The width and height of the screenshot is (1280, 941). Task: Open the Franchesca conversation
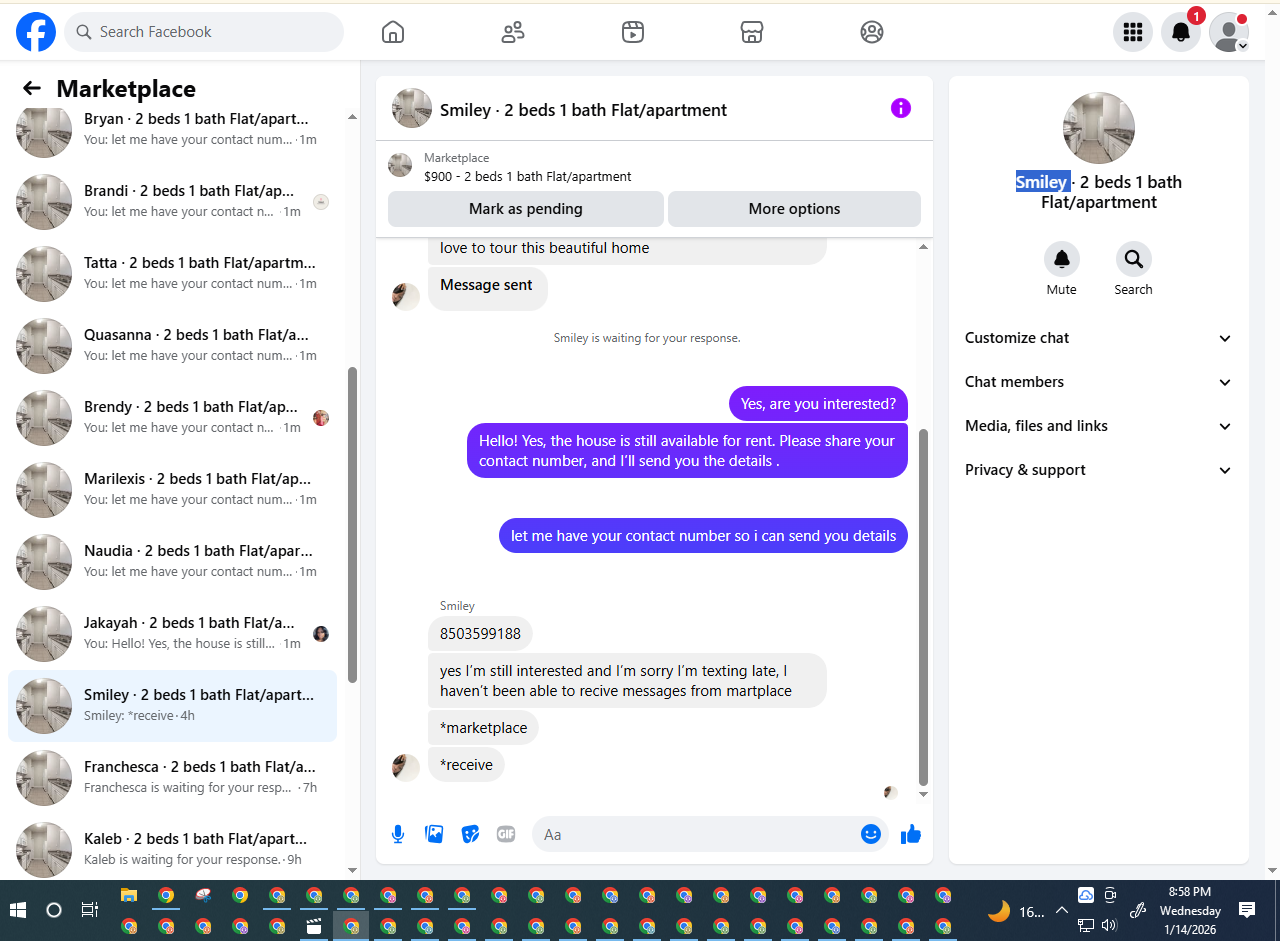click(x=173, y=777)
